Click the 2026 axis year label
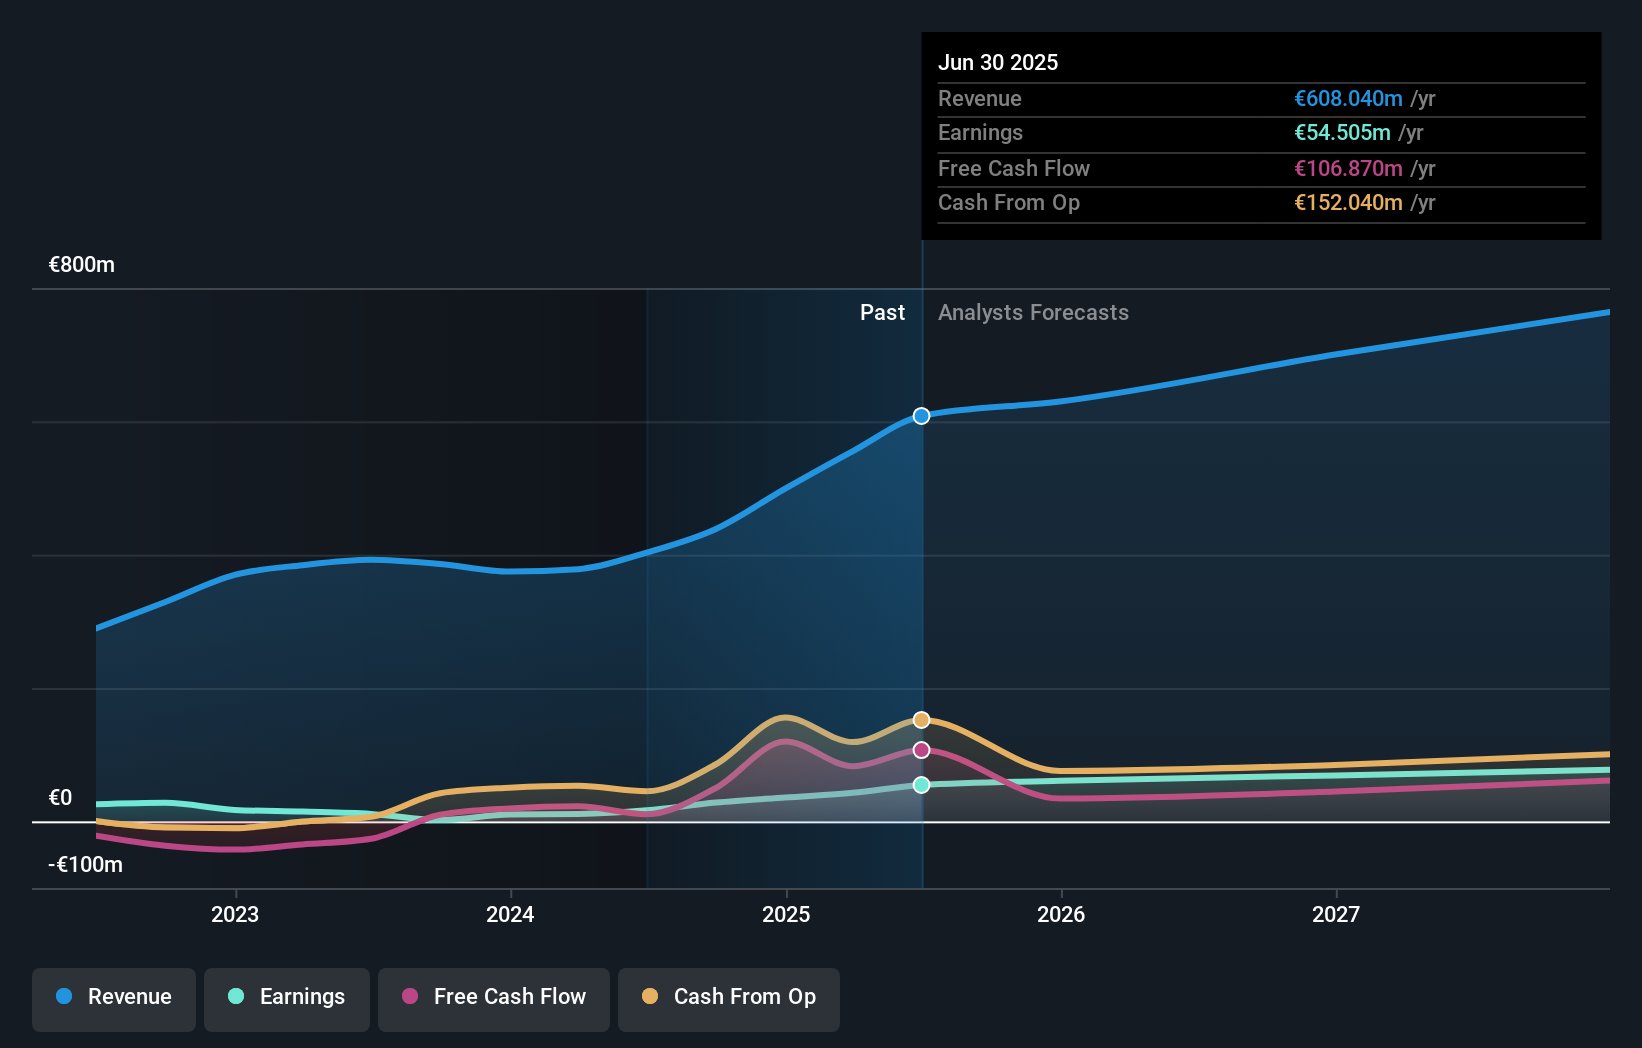This screenshot has width=1642, height=1048. tap(1062, 914)
